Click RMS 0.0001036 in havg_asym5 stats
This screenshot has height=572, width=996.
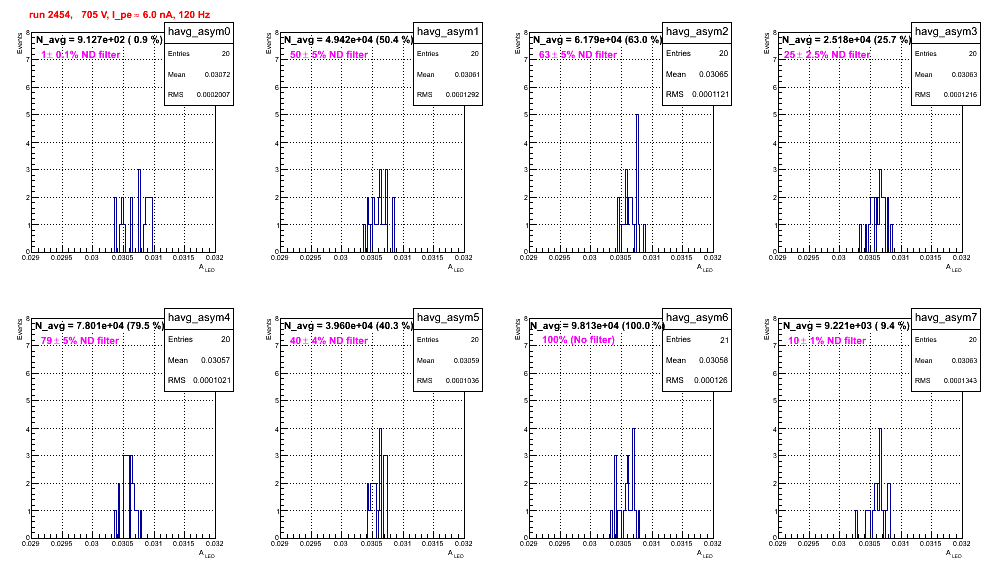coord(448,381)
